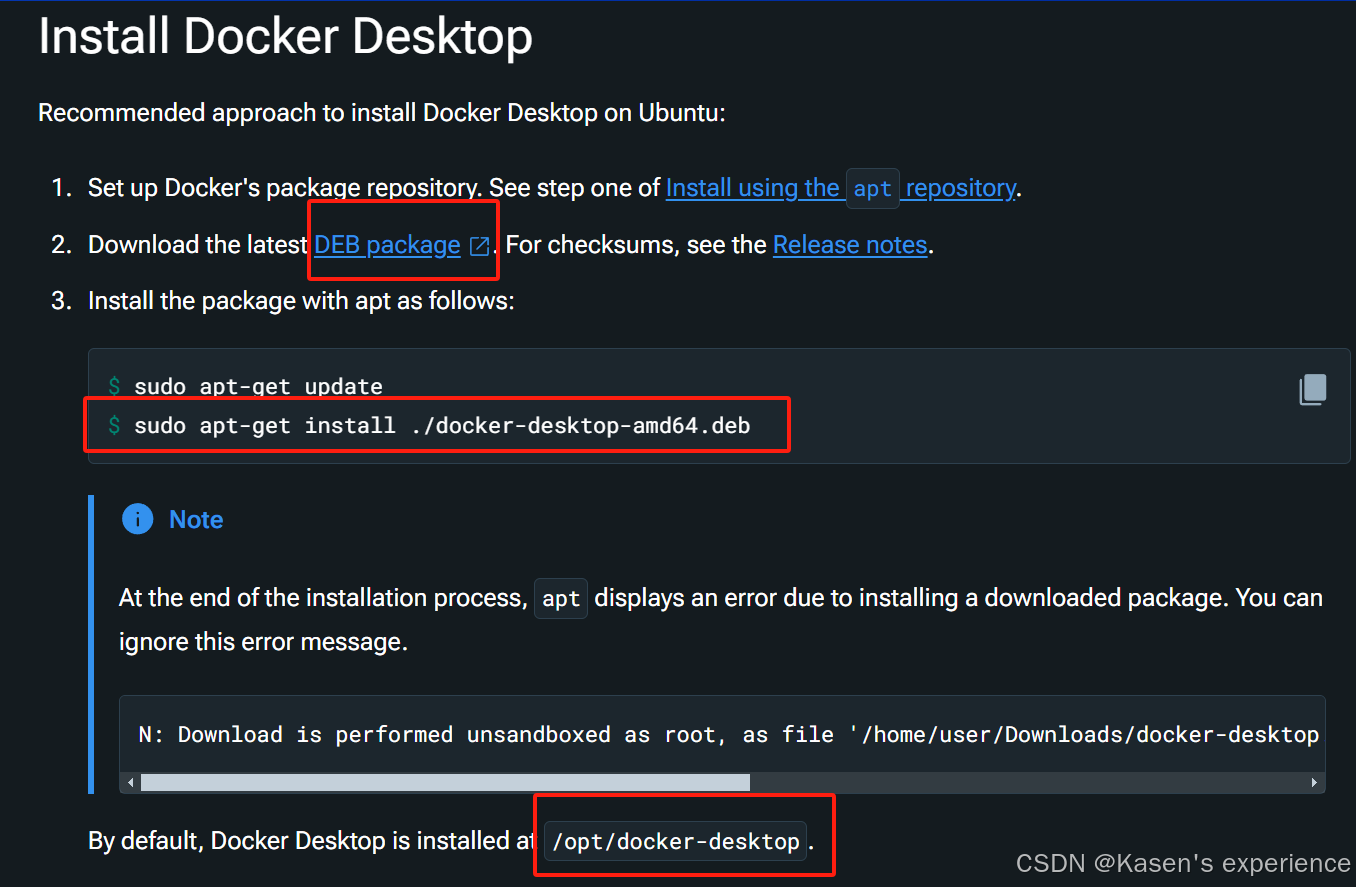1356x887 pixels.
Task: Click the inline 'apt' code in the Note paragraph
Action: [561, 598]
